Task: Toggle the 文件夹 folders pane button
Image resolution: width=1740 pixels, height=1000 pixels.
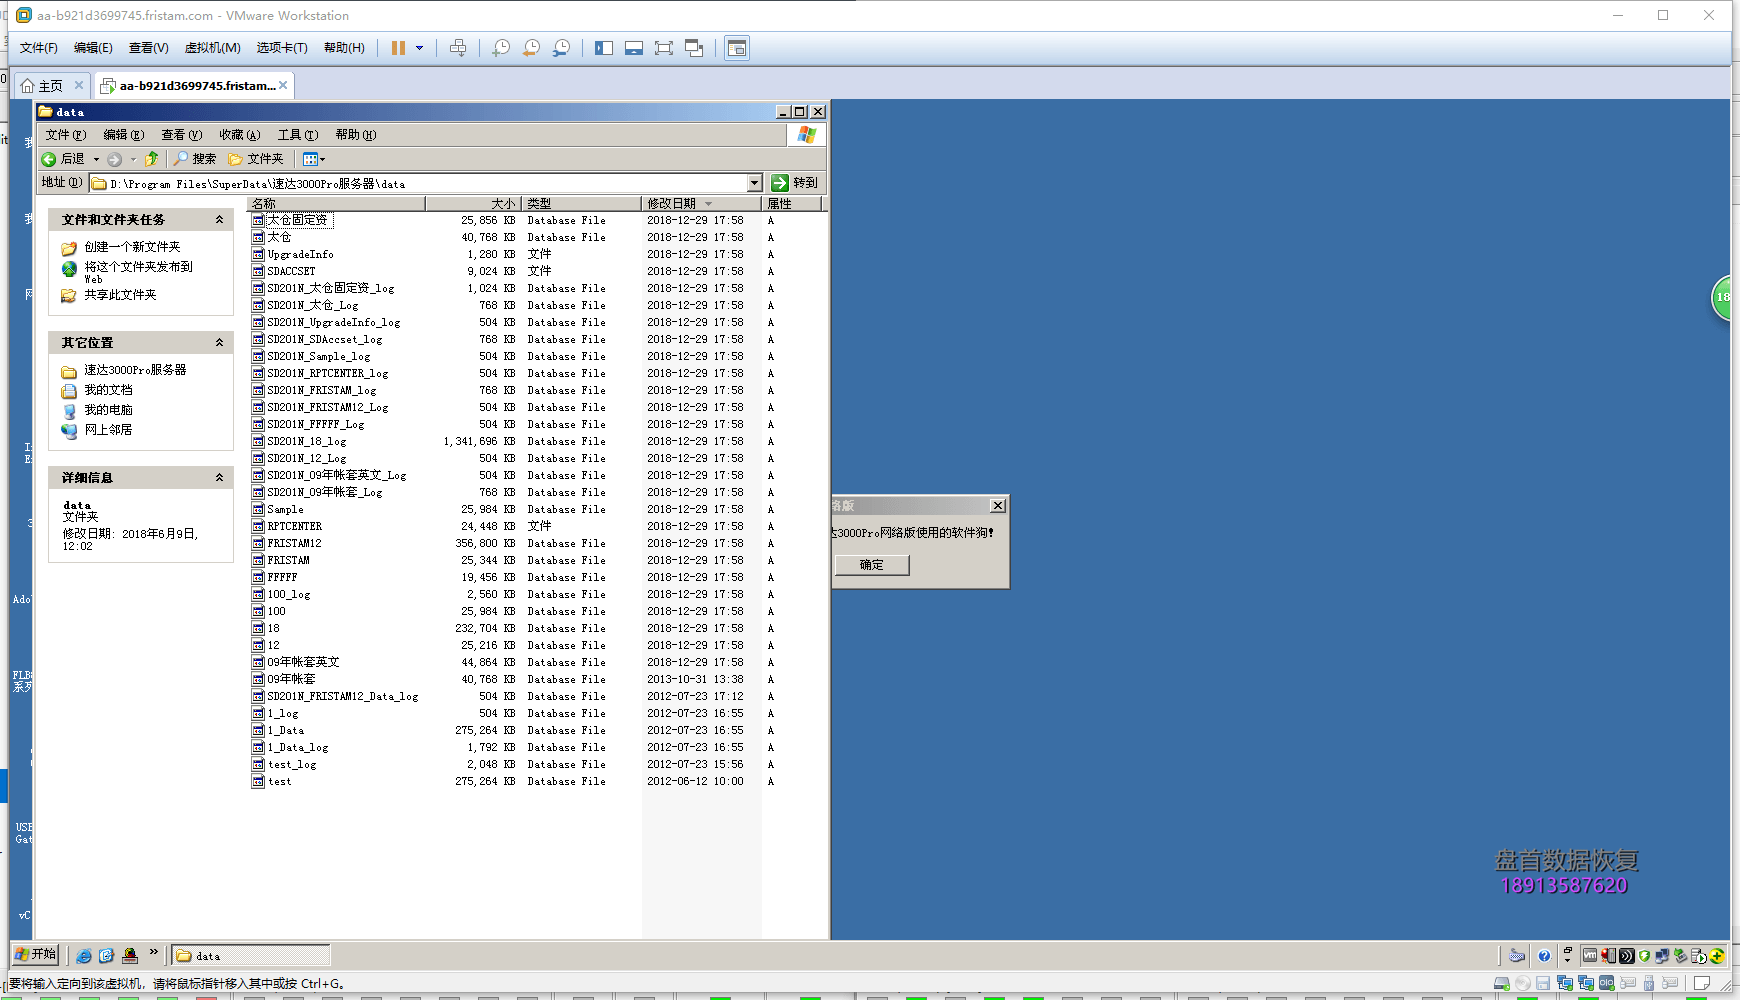Action: coord(256,159)
